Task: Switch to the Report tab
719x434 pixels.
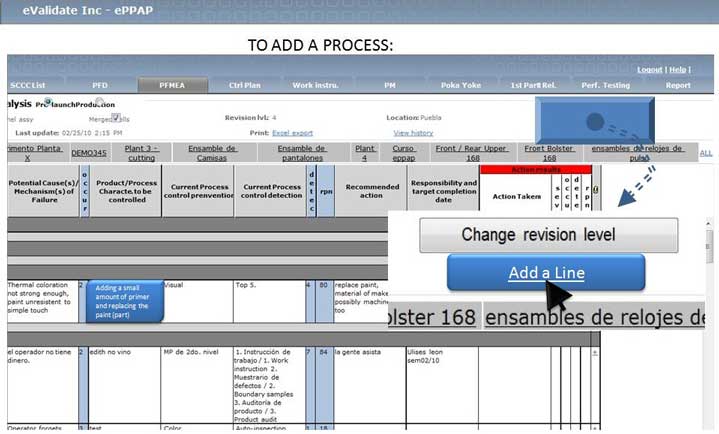Action: [x=678, y=85]
